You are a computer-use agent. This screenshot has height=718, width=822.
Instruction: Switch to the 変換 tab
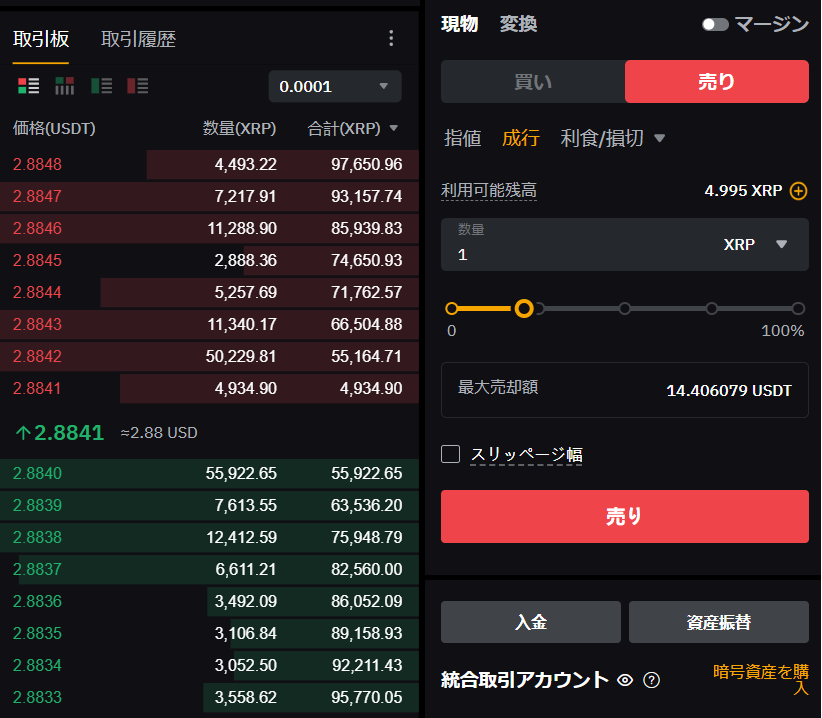pyautogui.click(x=518, y=24)
